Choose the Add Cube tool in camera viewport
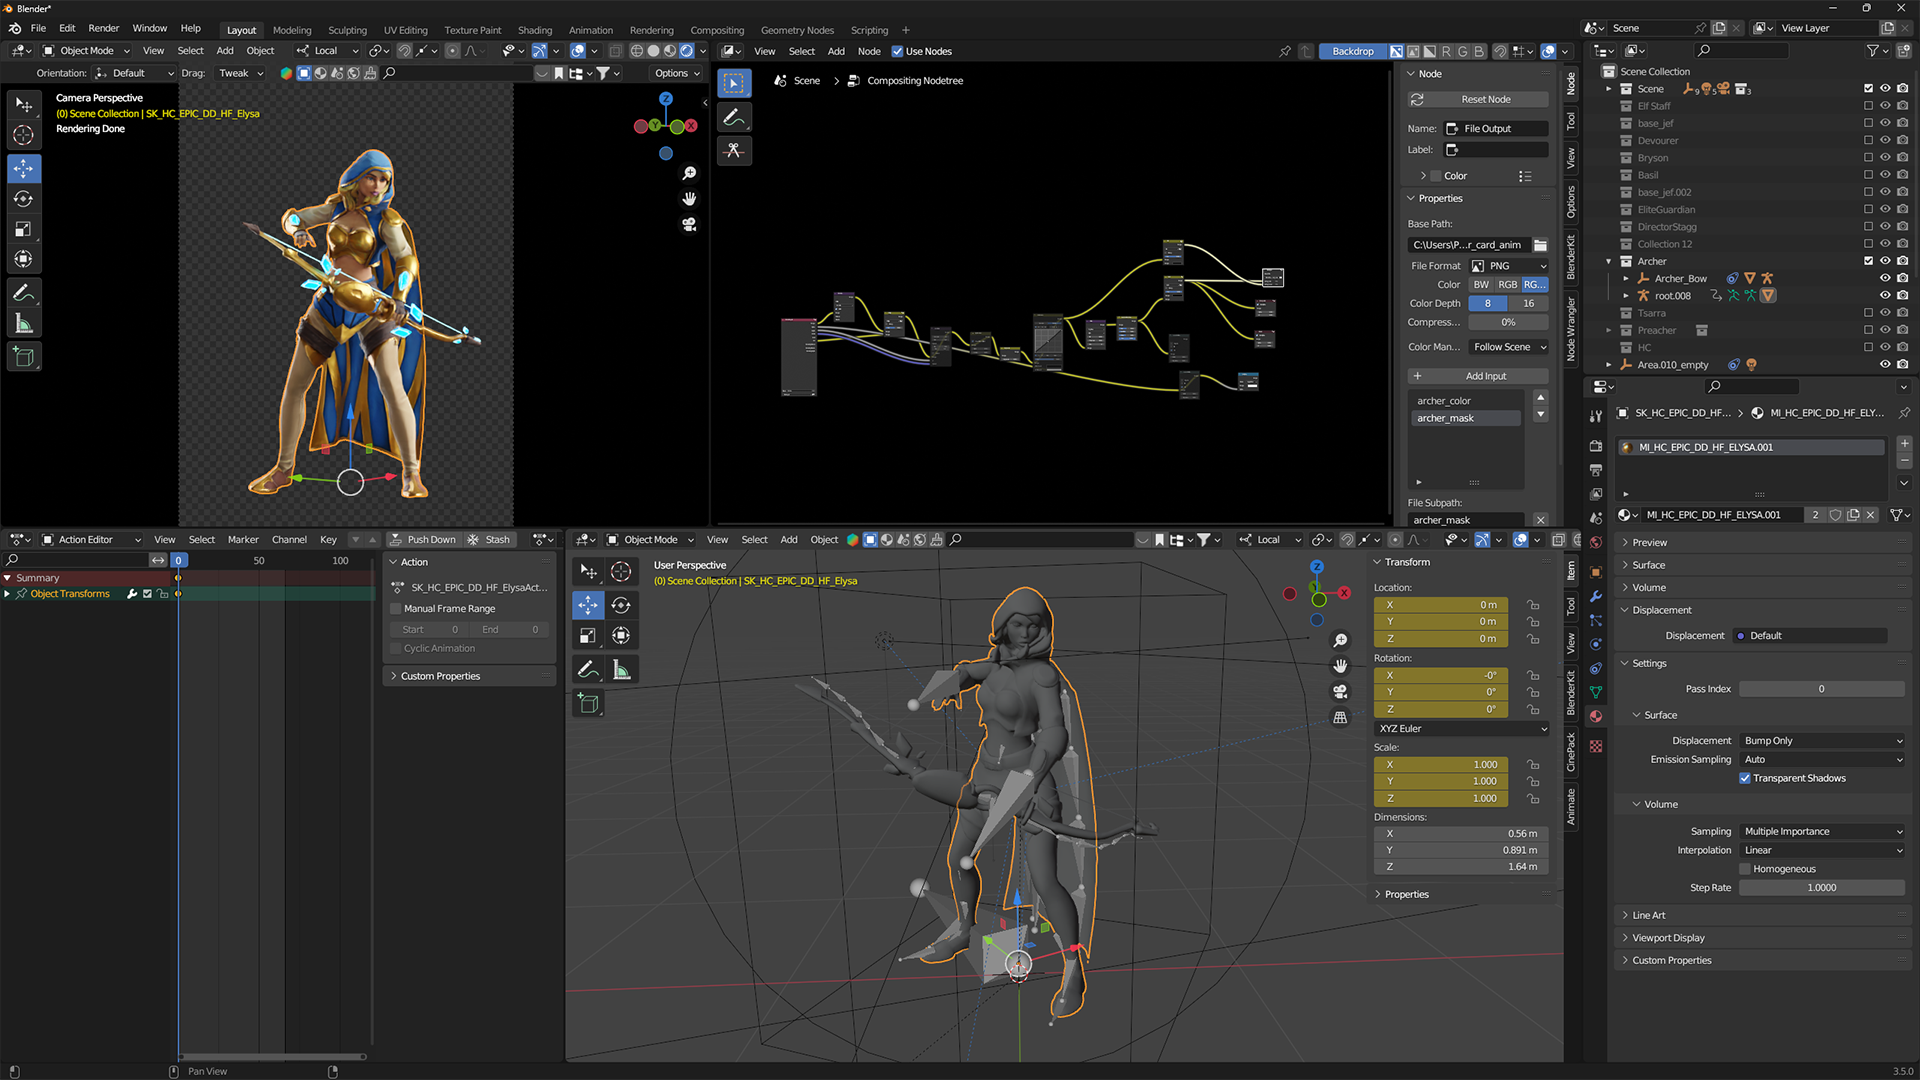 (24, 357)
